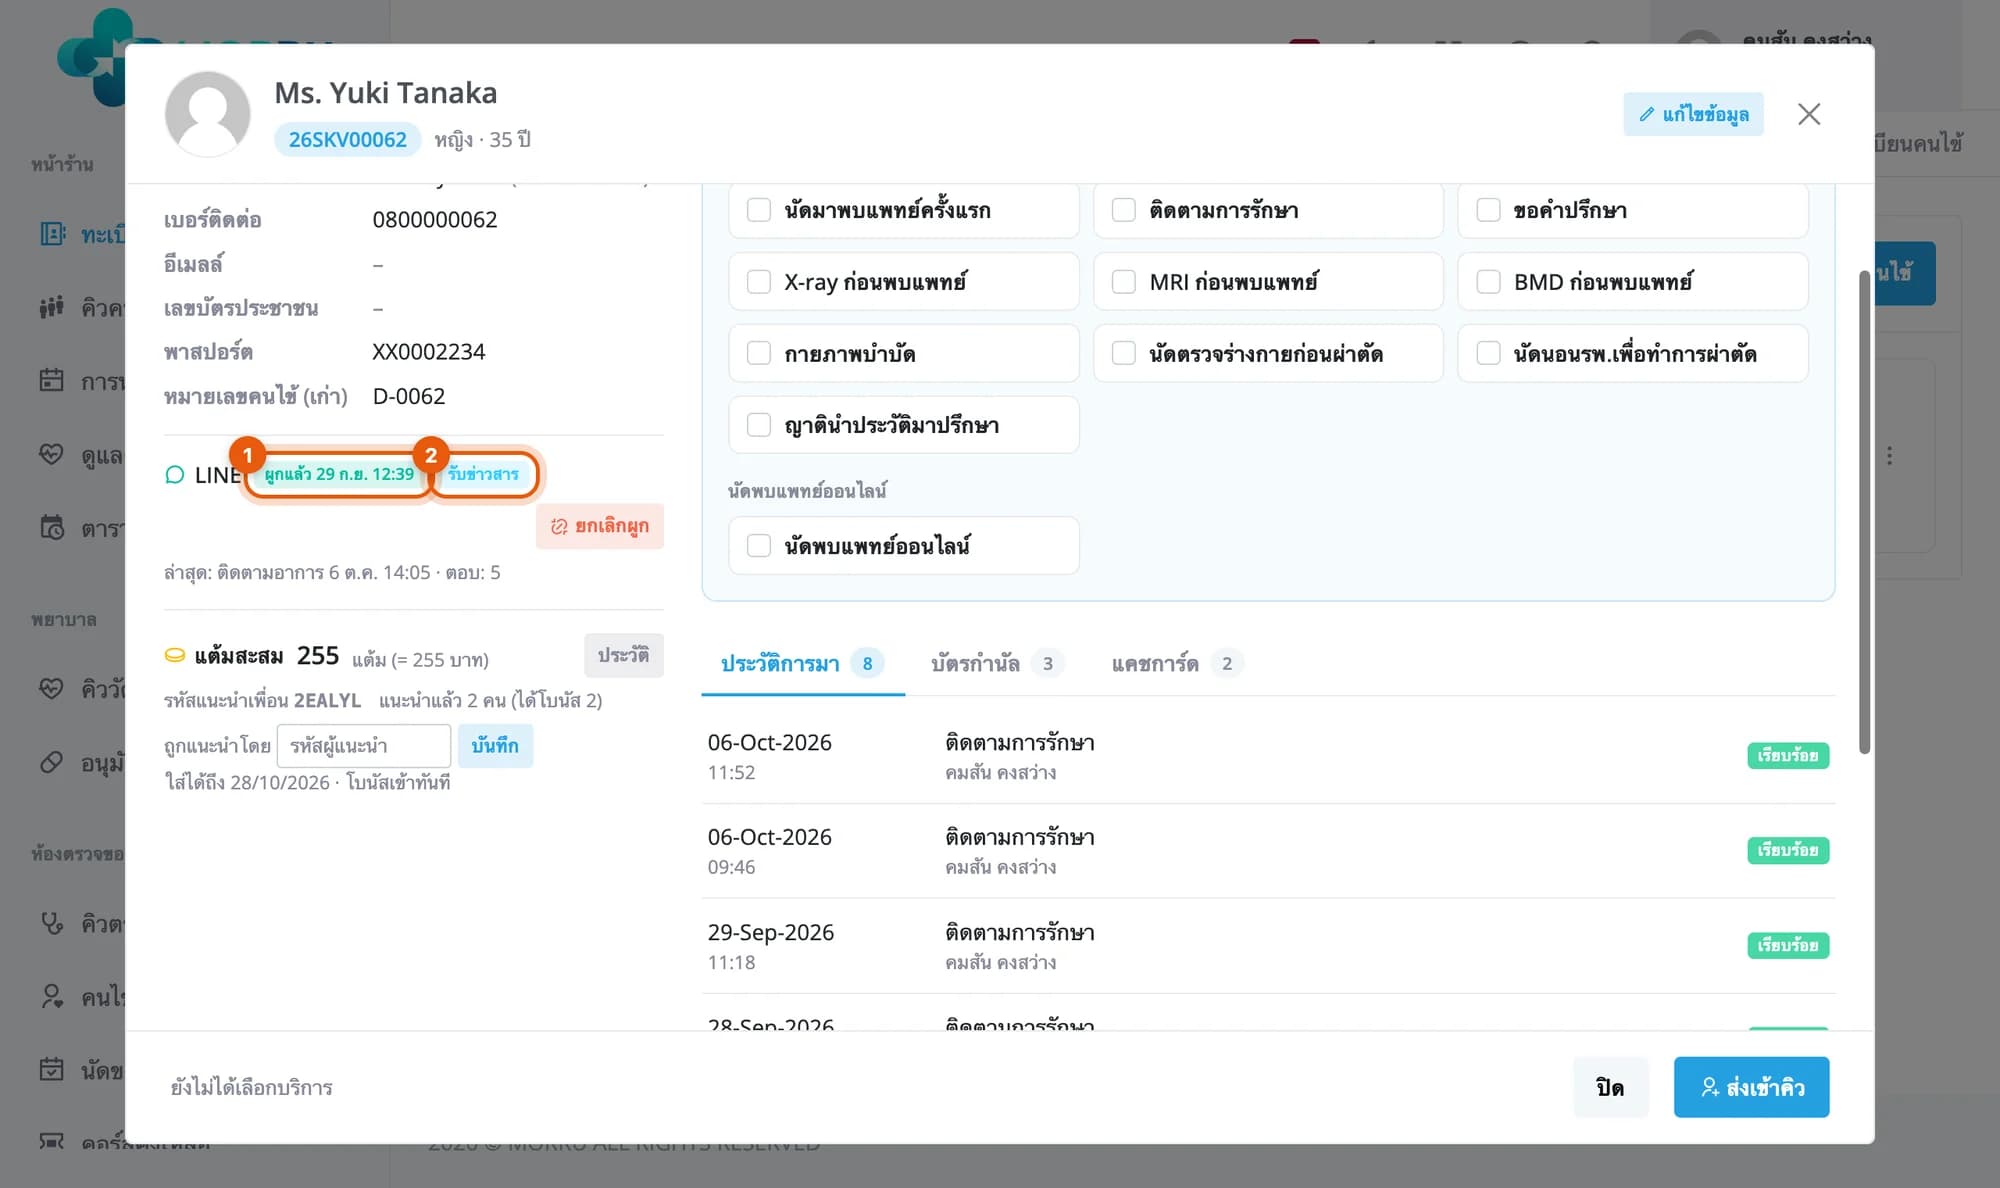Enable the นัดพบแพทย์ออนไลน์ checkbox

(759, 546)
